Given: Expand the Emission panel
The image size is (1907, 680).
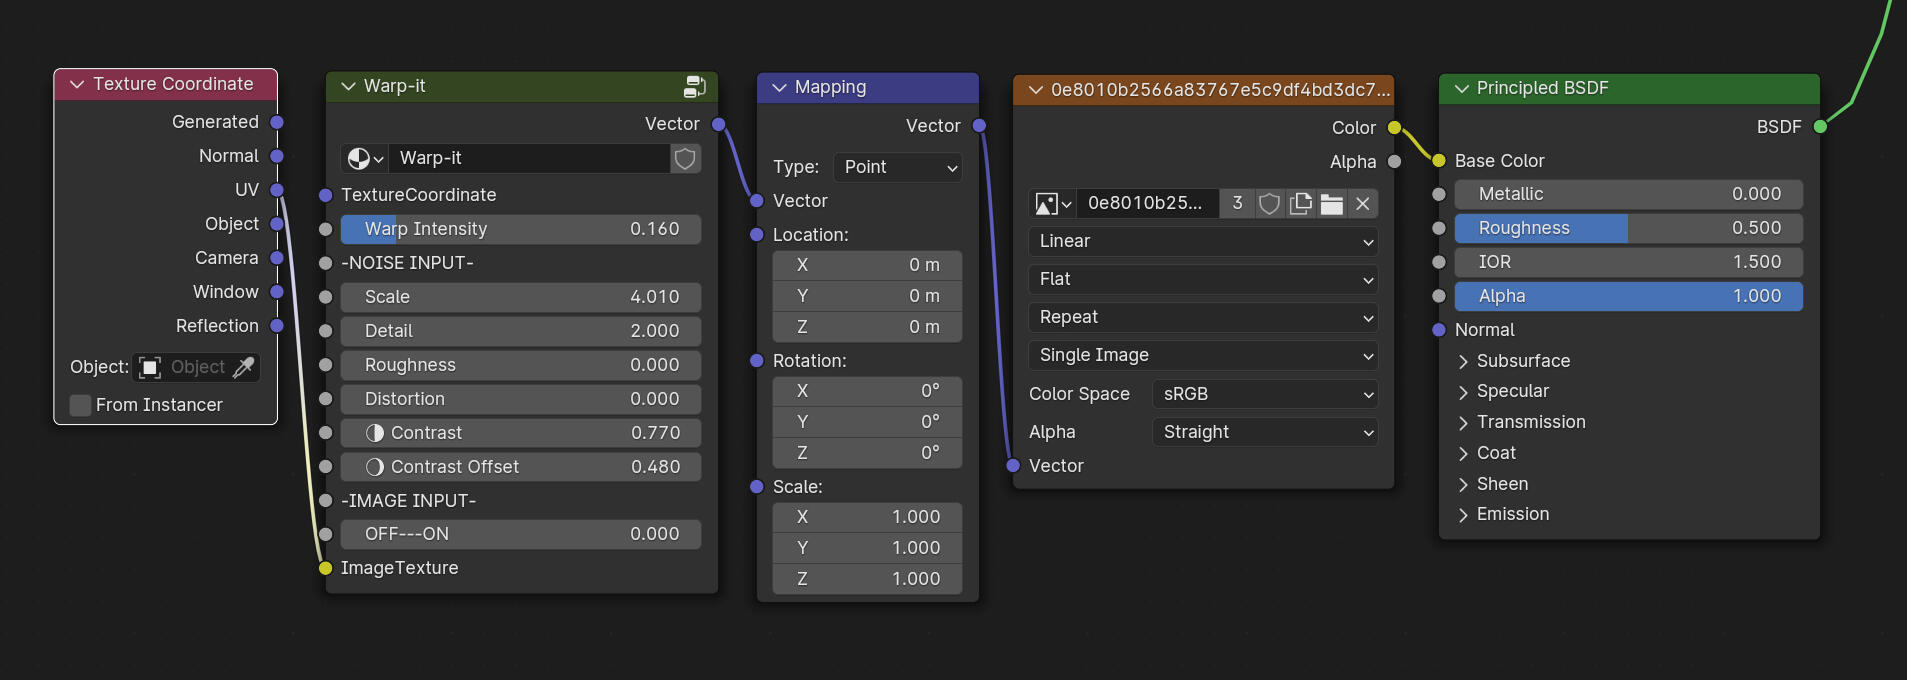Looking at the screenshot, I should (1464, 515).
